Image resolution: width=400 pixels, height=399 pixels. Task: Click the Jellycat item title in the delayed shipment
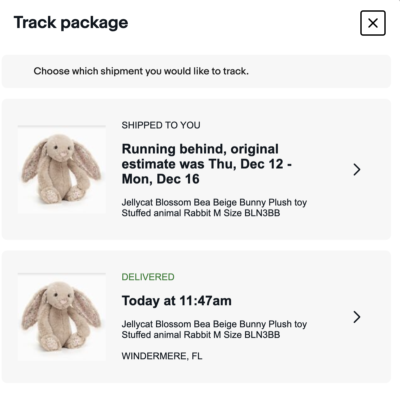[214, 208]
